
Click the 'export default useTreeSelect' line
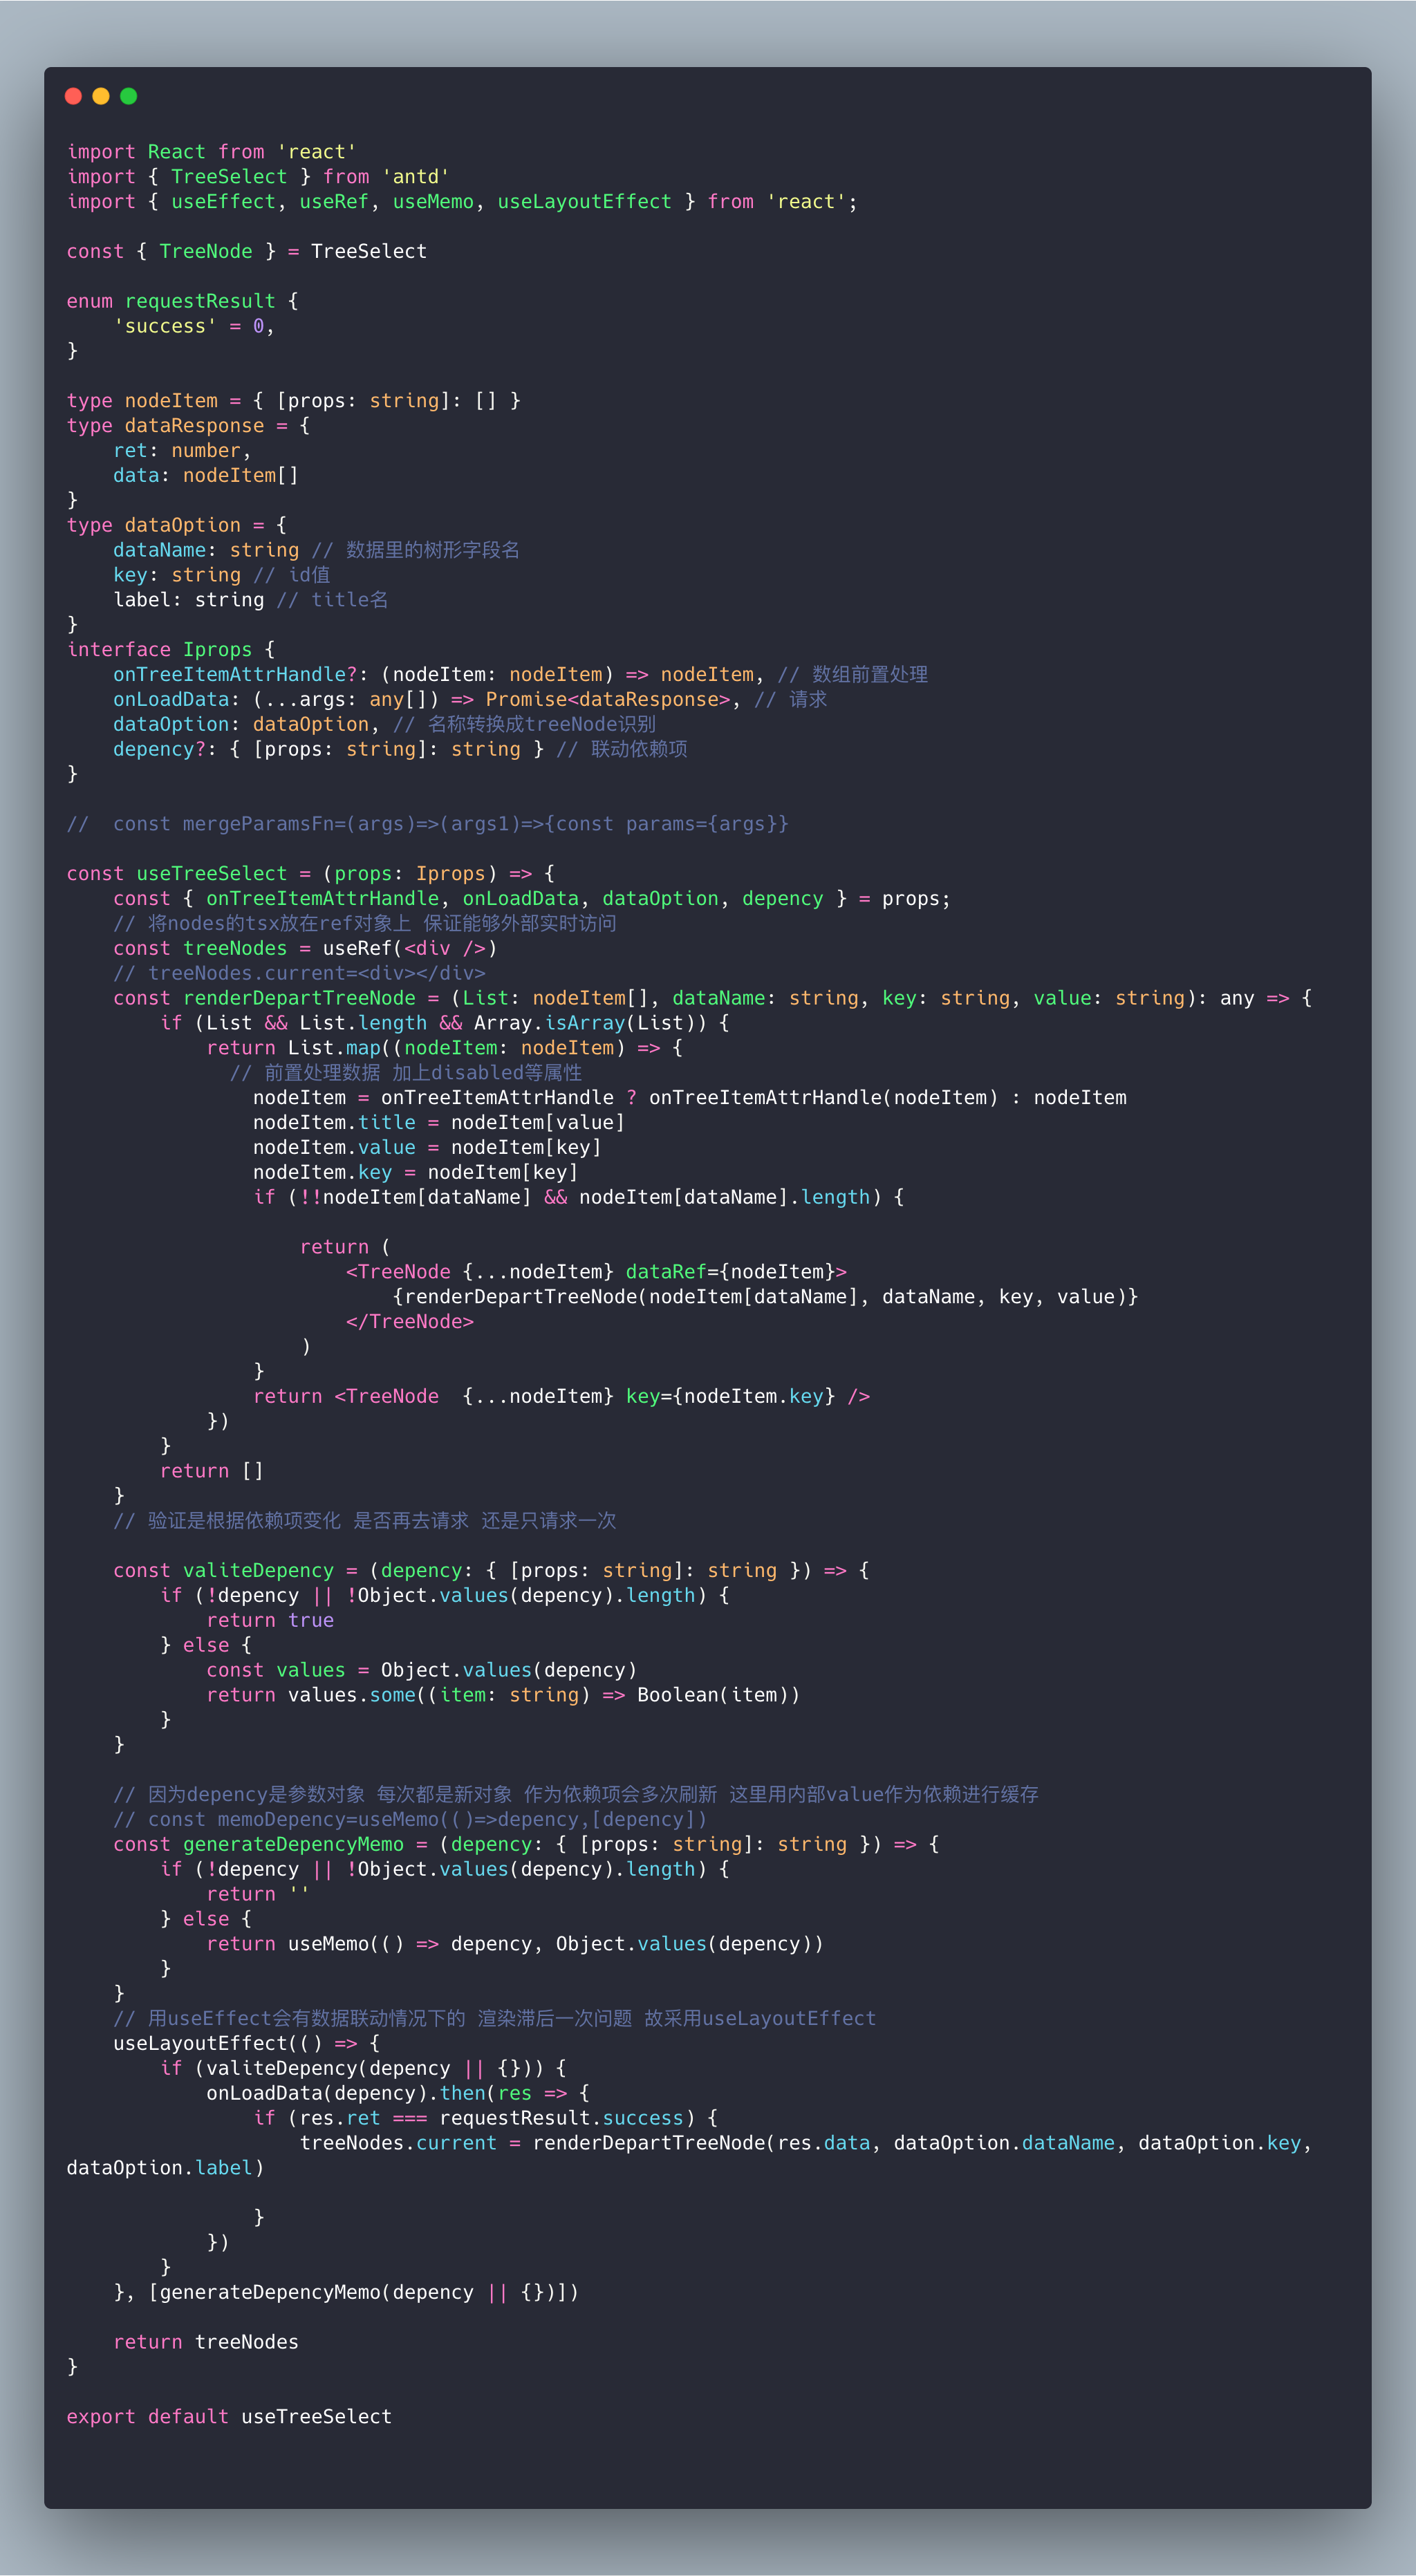(x=229, y=2417)
